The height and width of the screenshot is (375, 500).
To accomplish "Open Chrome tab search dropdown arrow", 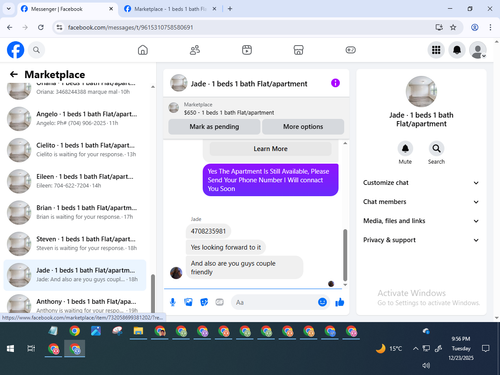I will coord(9,9).
